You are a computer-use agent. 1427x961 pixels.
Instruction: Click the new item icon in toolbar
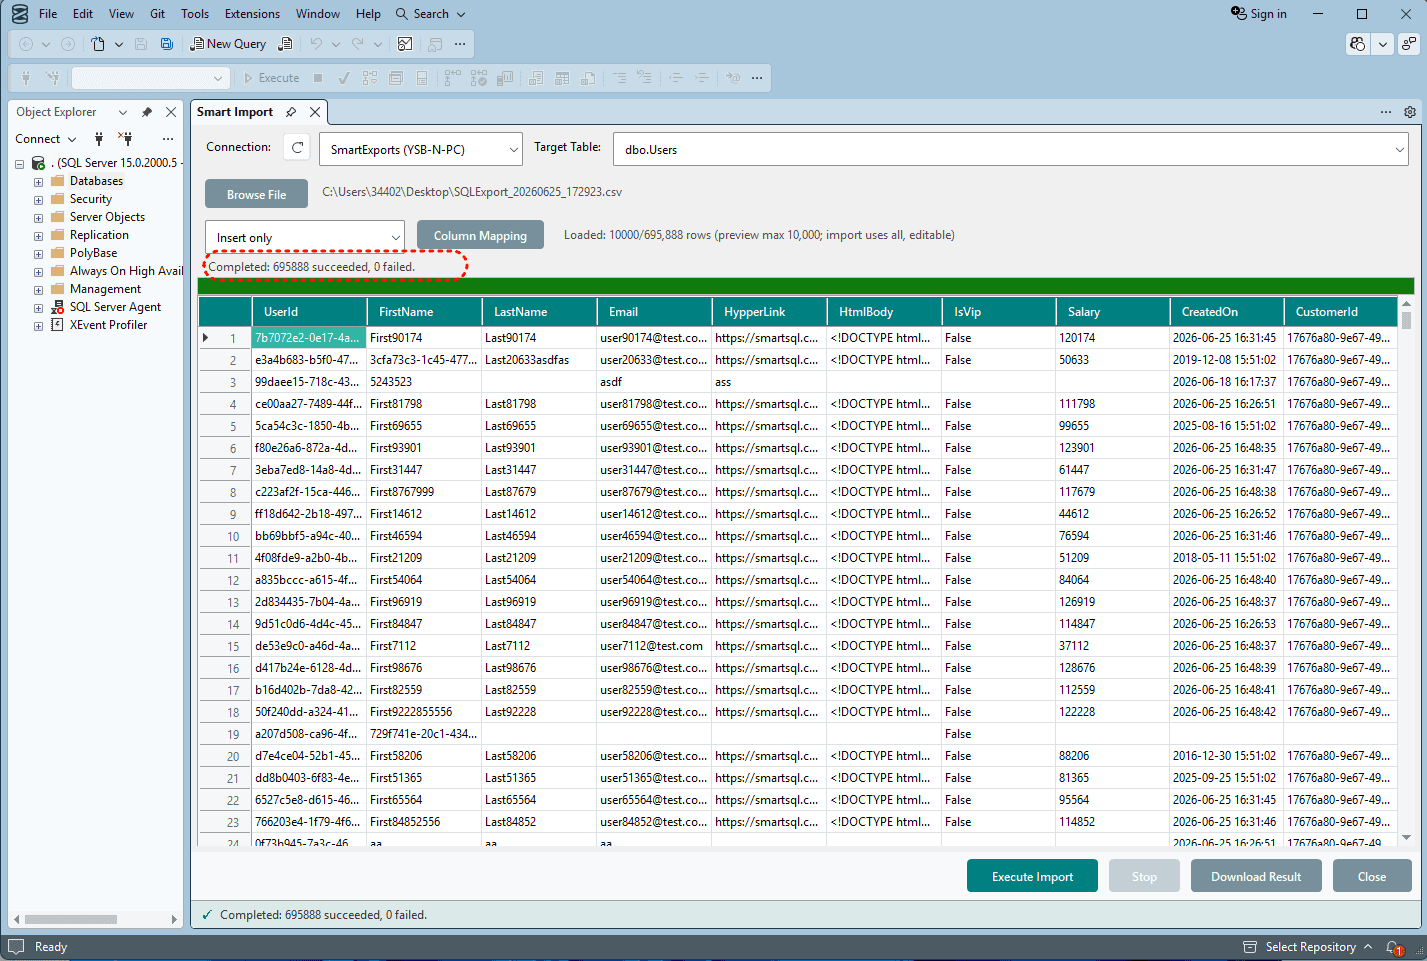pyautogui.click(x=98, y=44)
